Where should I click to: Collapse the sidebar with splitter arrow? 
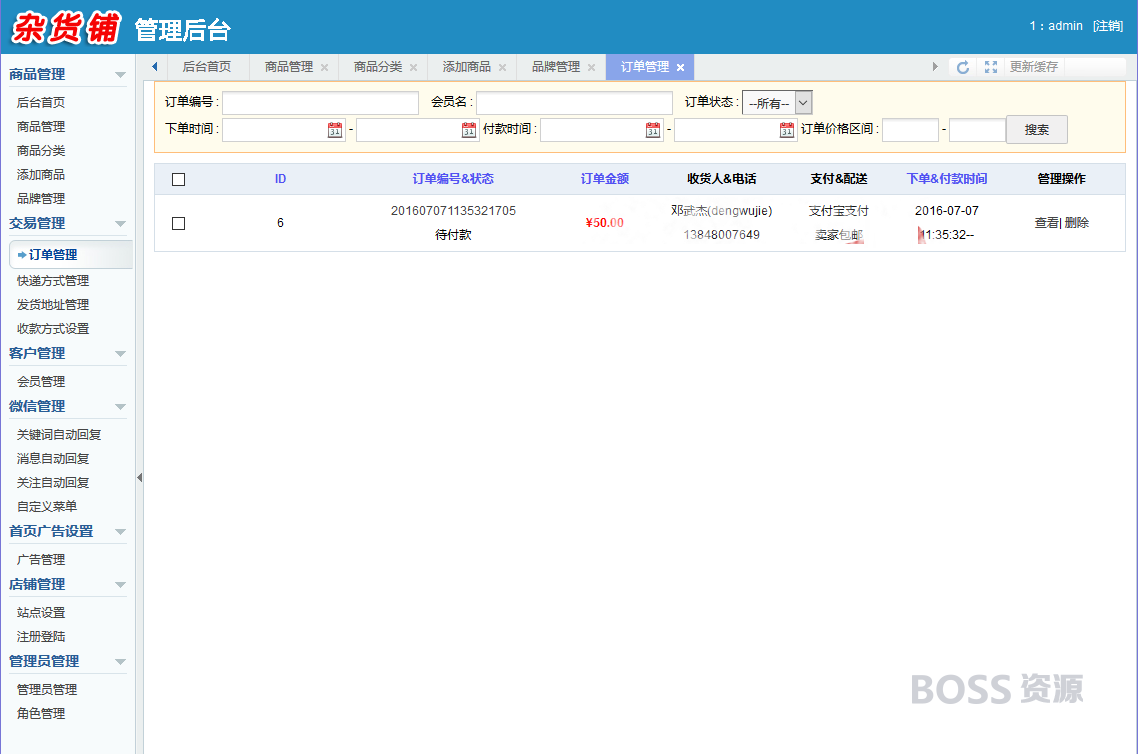(139, 478)
